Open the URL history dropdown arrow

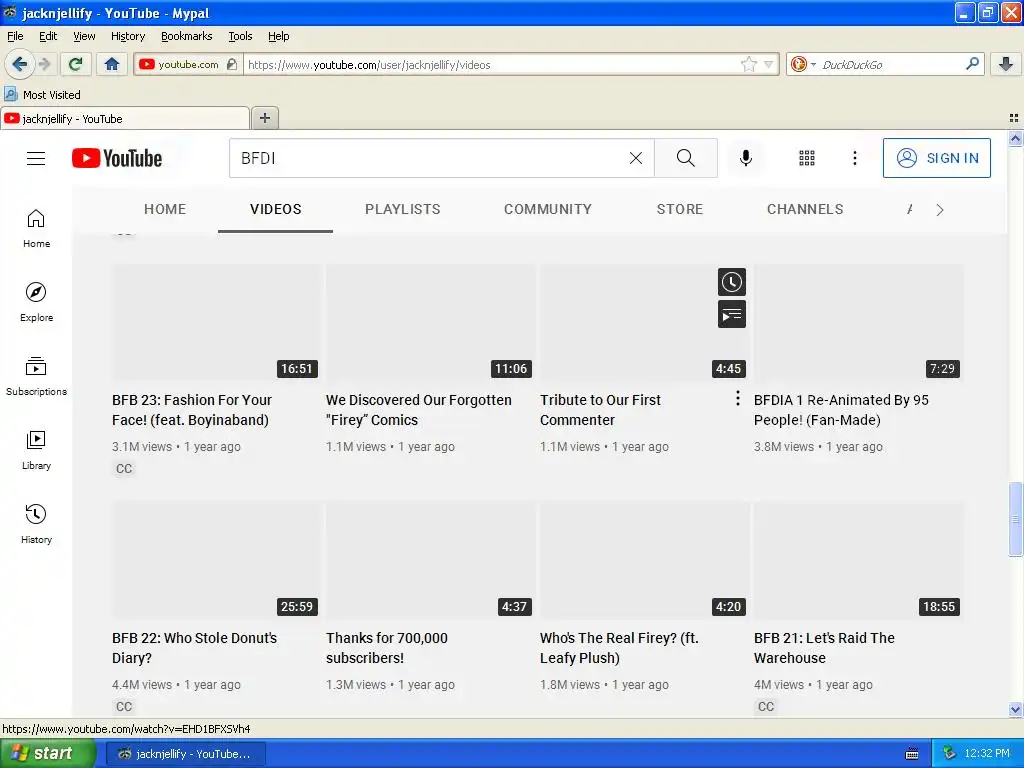(x=769, y=64)
